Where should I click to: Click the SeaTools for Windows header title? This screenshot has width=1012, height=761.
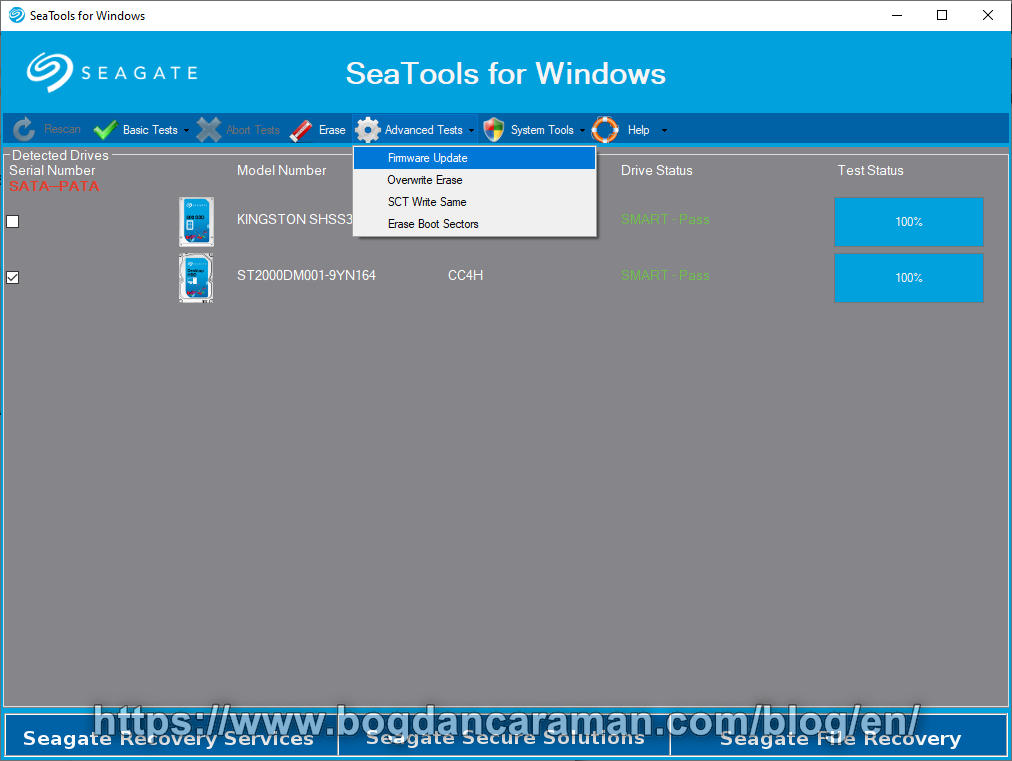pyautogui.click(x=505, y=74)
